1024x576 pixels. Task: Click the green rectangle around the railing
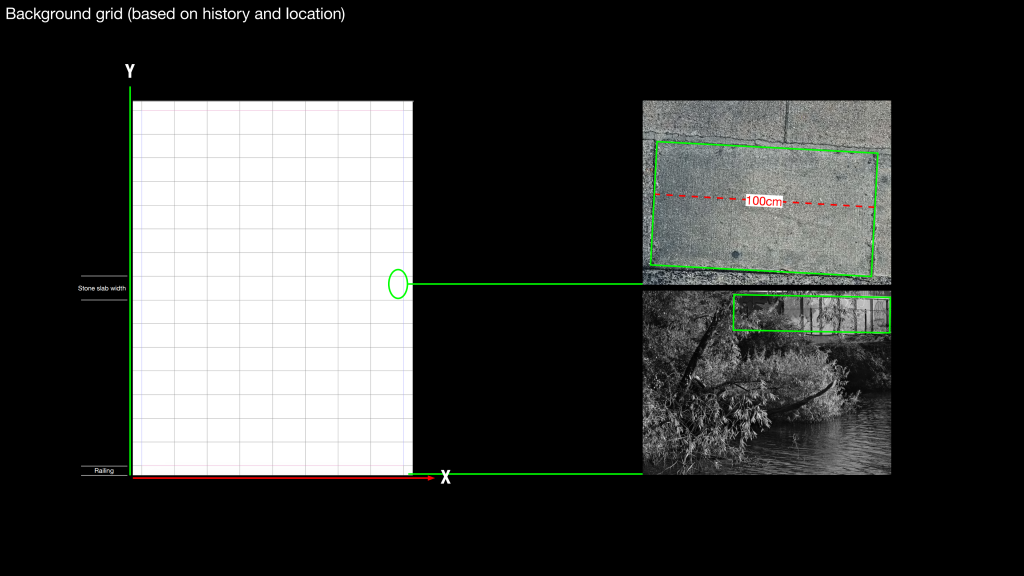[x=811, y=296]
